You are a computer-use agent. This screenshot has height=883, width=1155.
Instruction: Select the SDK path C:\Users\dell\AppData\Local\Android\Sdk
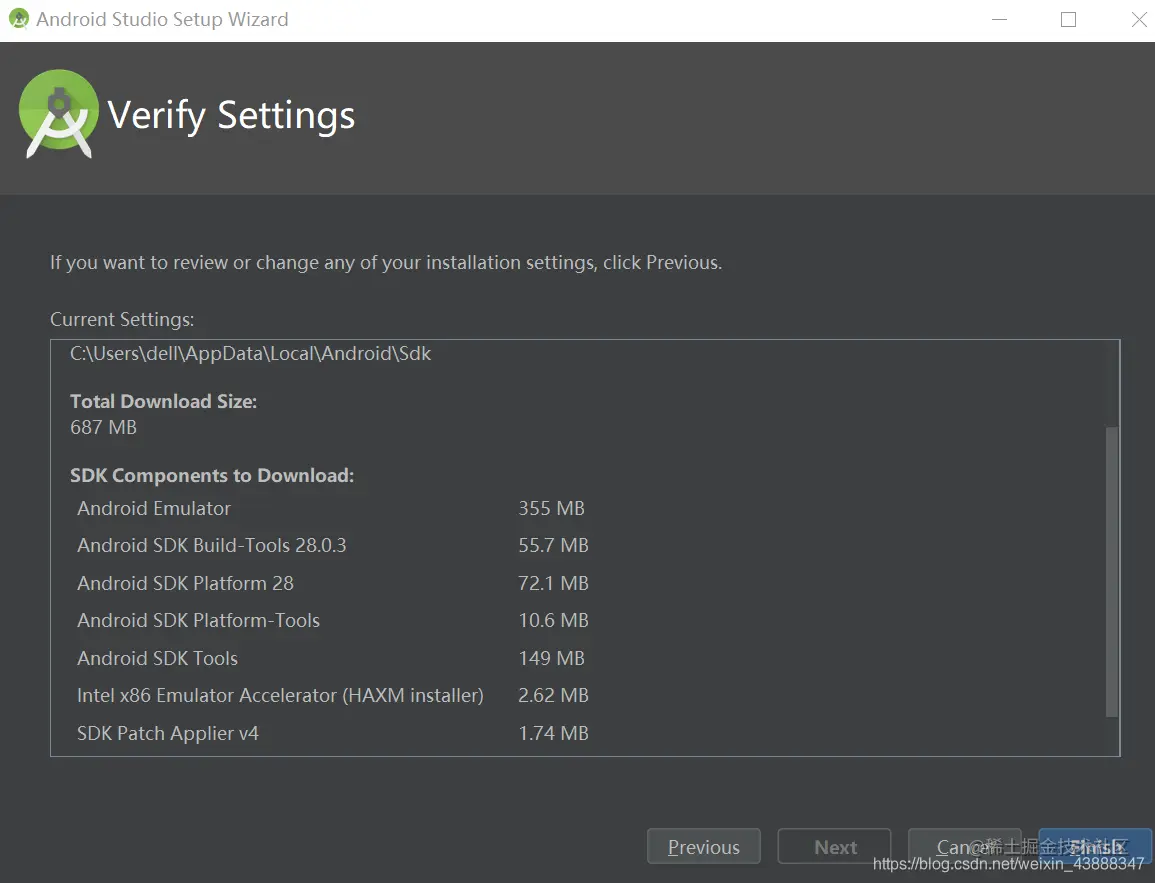(250, 353)
